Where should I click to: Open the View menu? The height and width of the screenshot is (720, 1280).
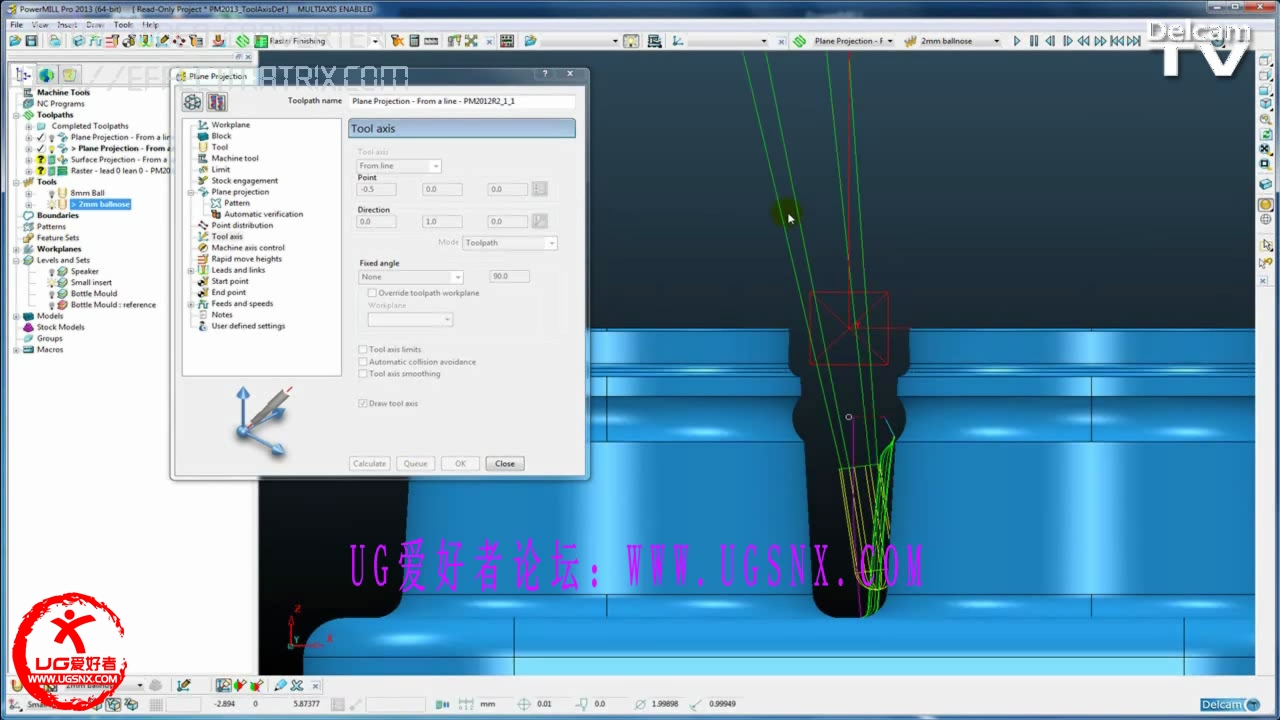[x=40, y=24]
